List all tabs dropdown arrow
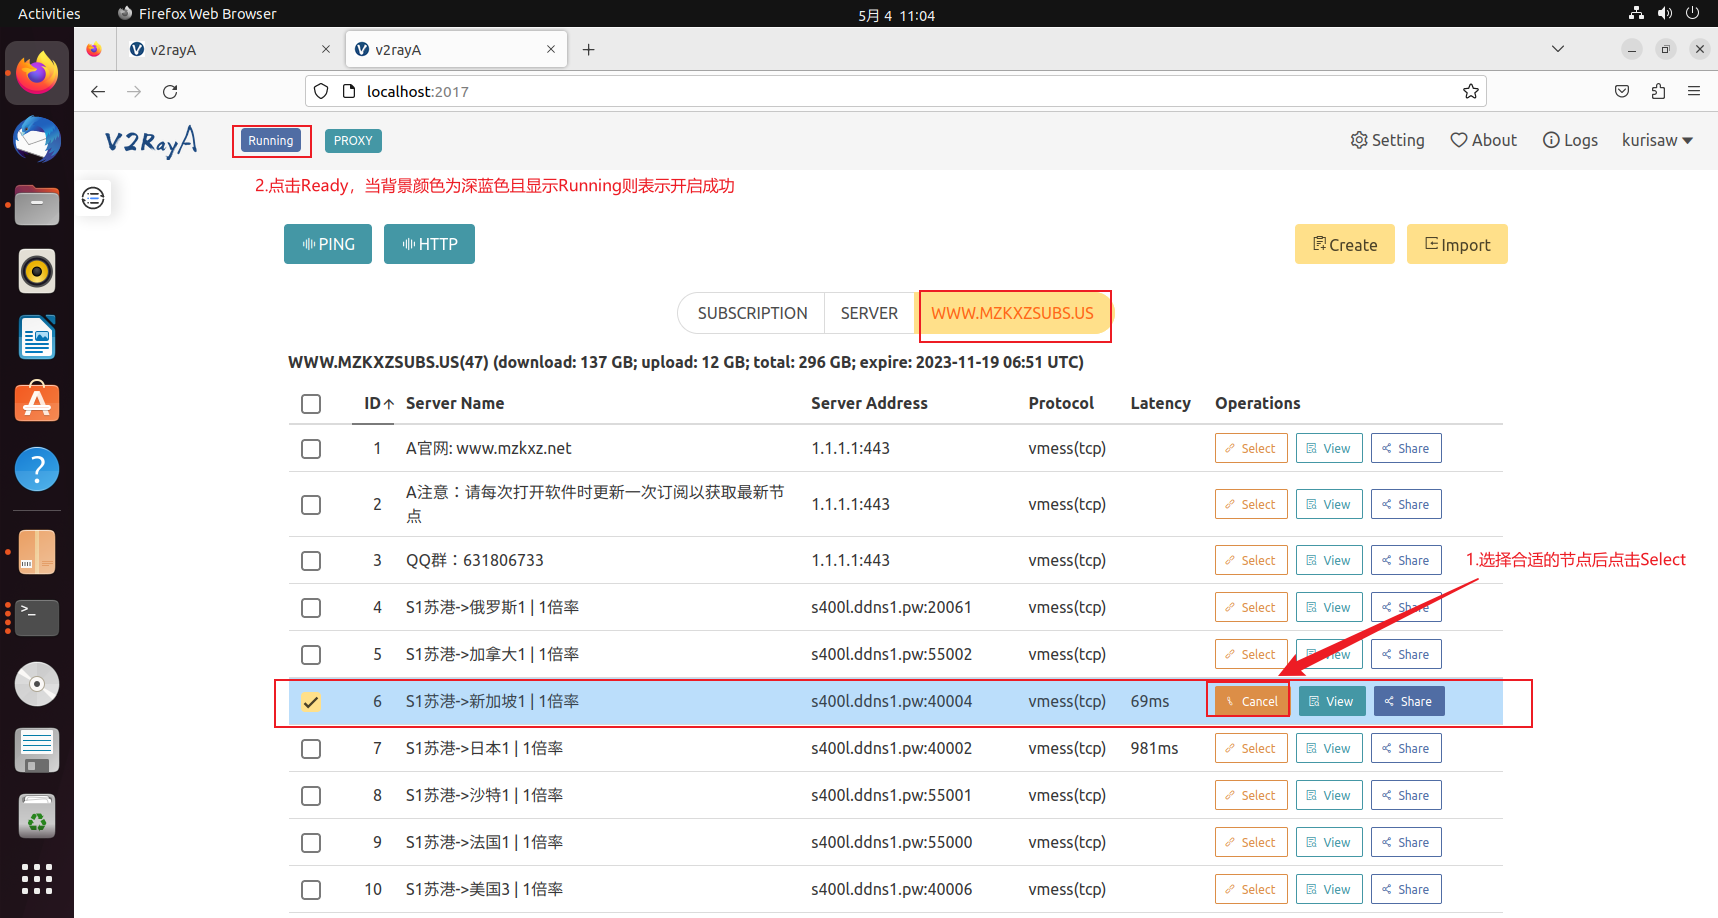The image size is (1718, 918). click(1557, 49)
